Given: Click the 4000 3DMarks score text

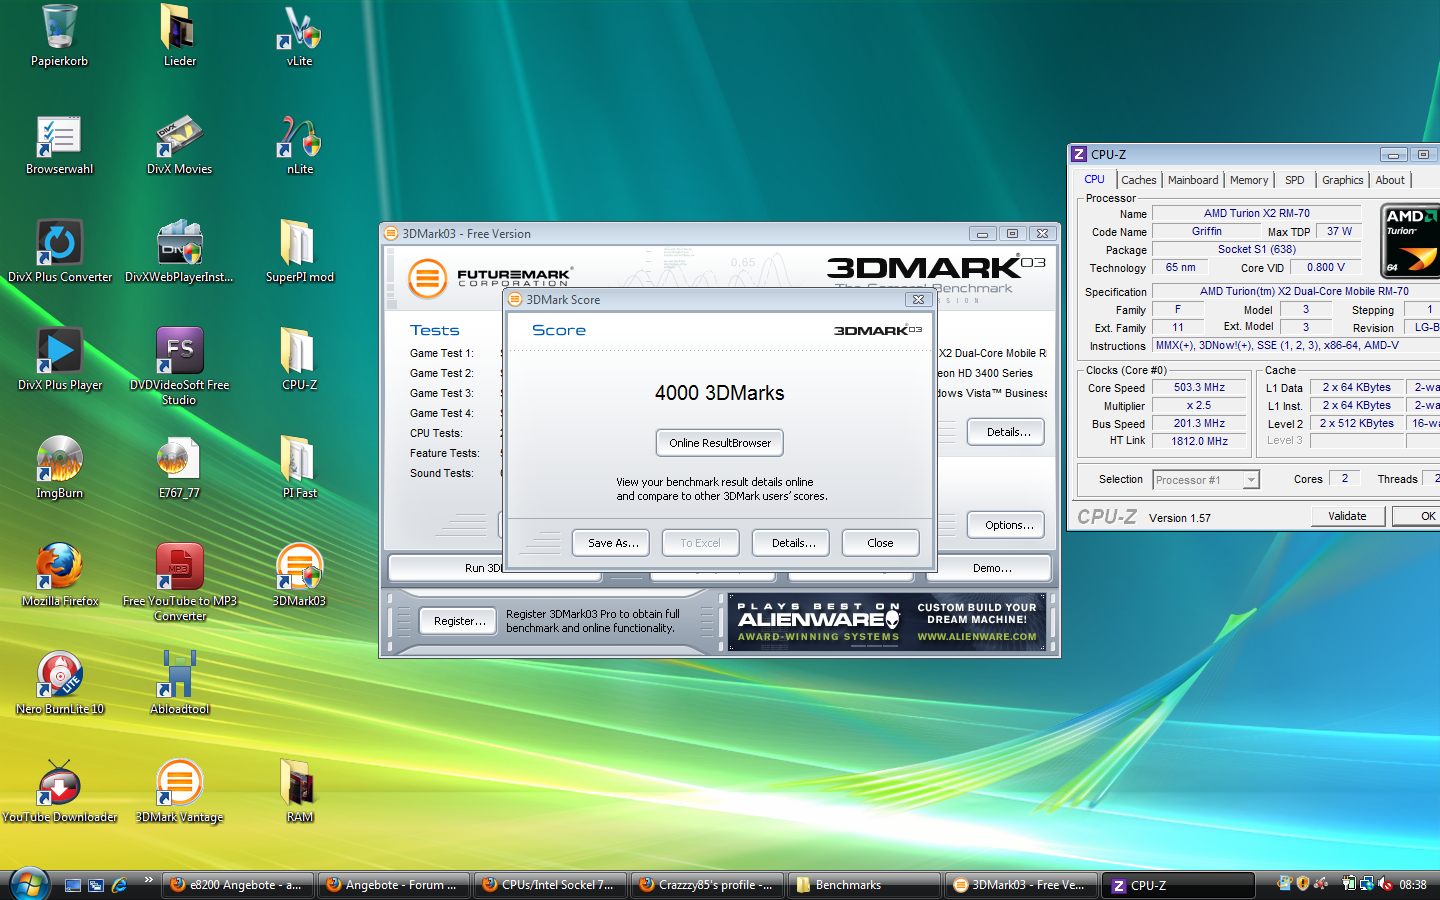Looking at the screenshot, I should (x=720, y=393).
